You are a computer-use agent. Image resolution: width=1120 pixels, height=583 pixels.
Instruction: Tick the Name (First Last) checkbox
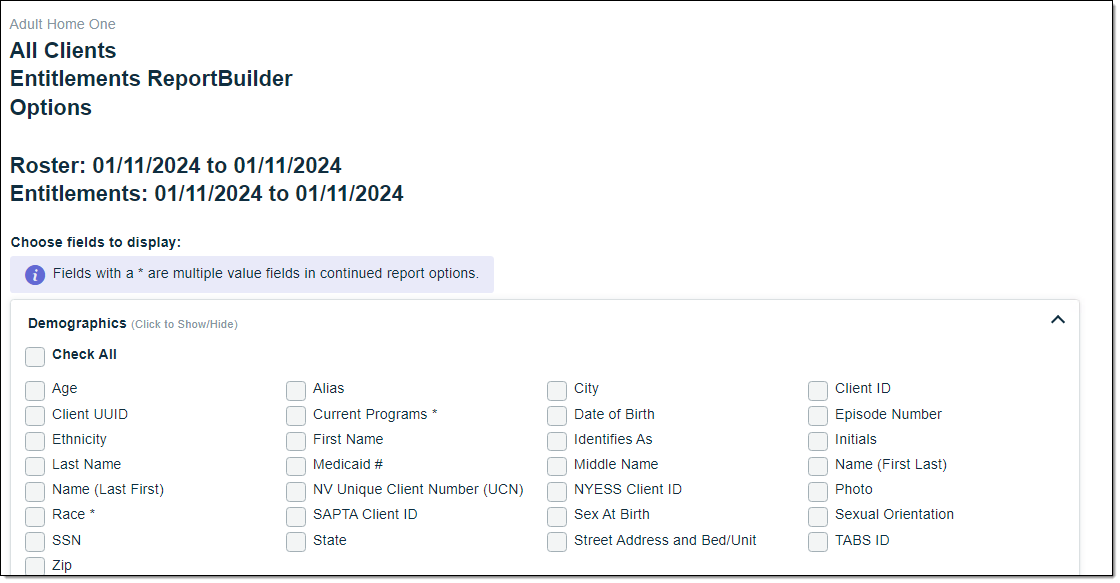818,466
